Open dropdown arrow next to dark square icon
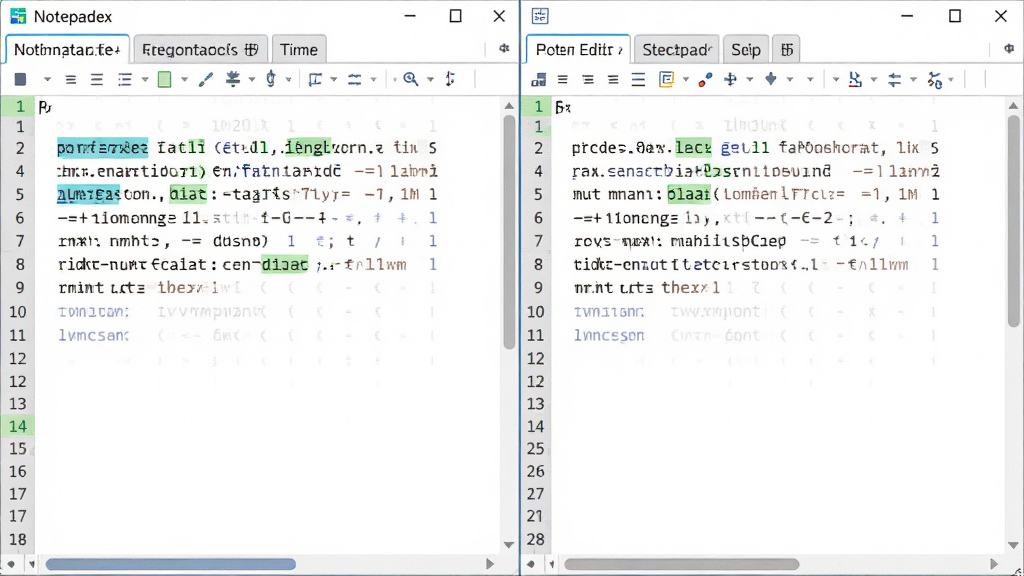1024x576 pixels. pyautogui.click(x=47, y=80)
